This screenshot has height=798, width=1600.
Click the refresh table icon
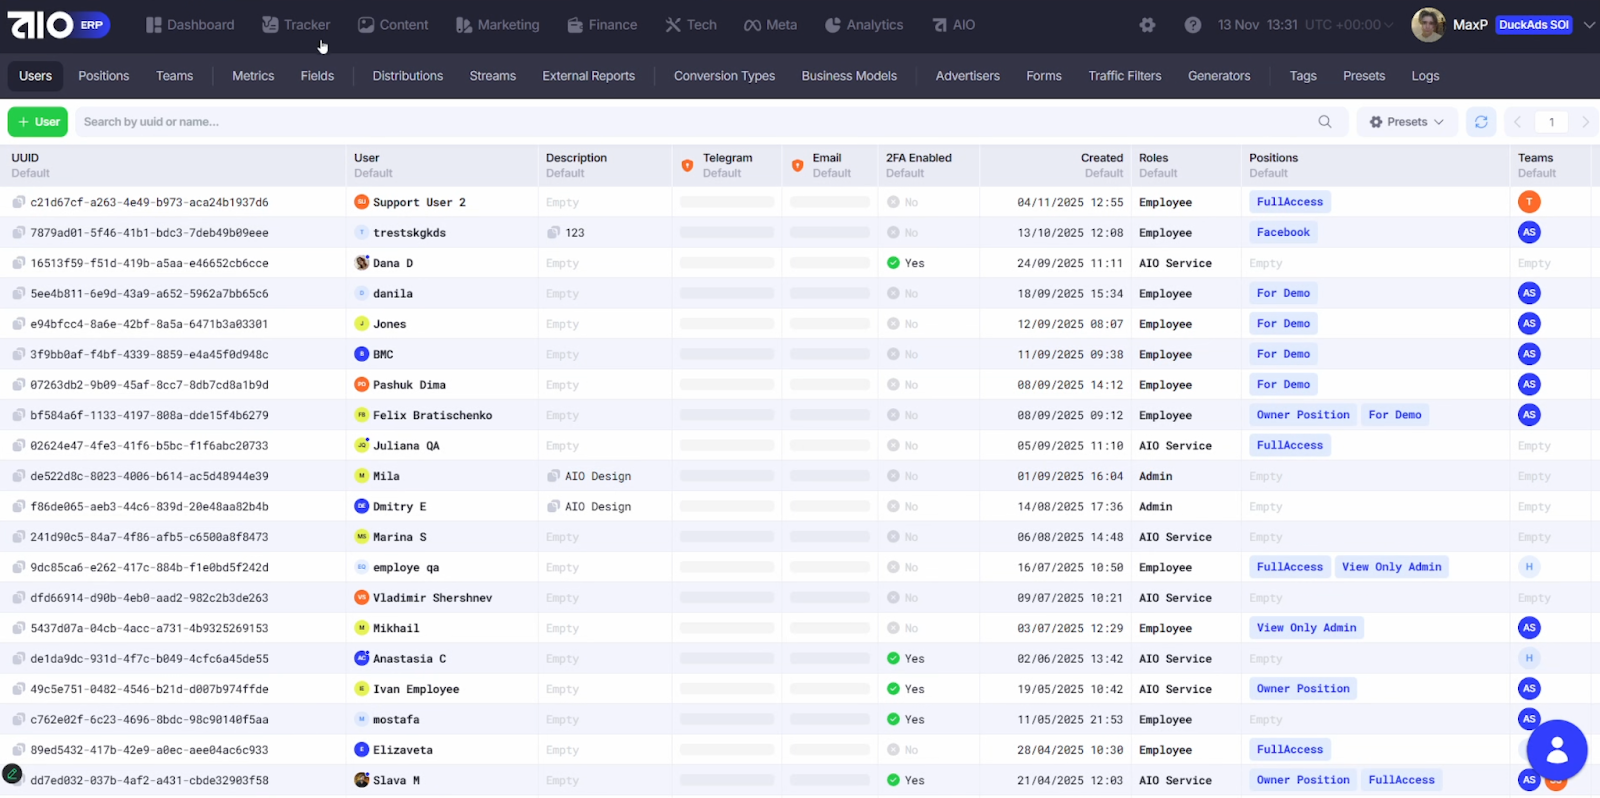point(1481,122)
